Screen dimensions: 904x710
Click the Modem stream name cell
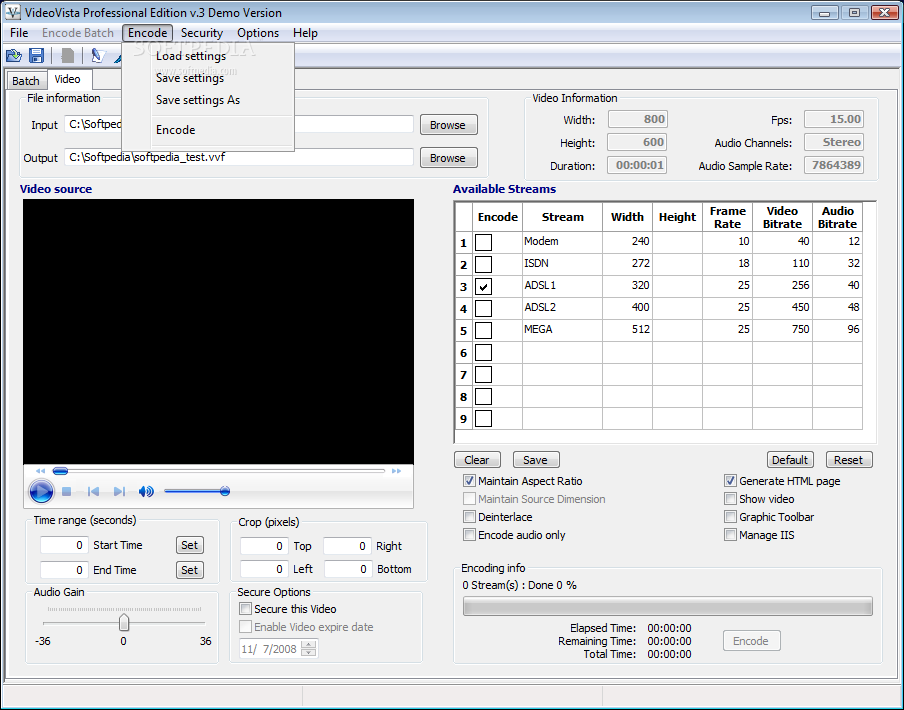562,241
